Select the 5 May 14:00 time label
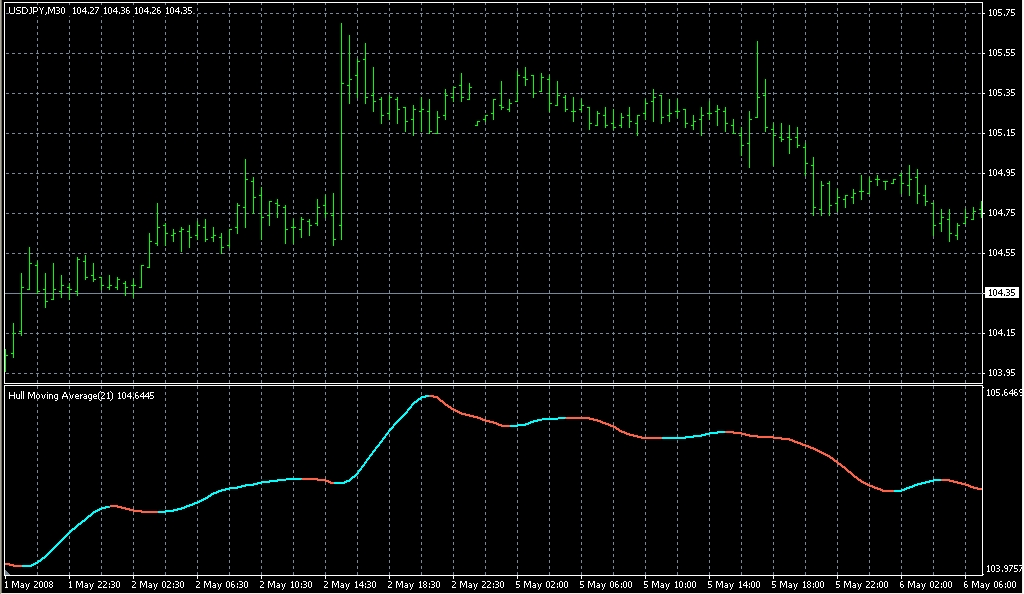 point(733,584)
